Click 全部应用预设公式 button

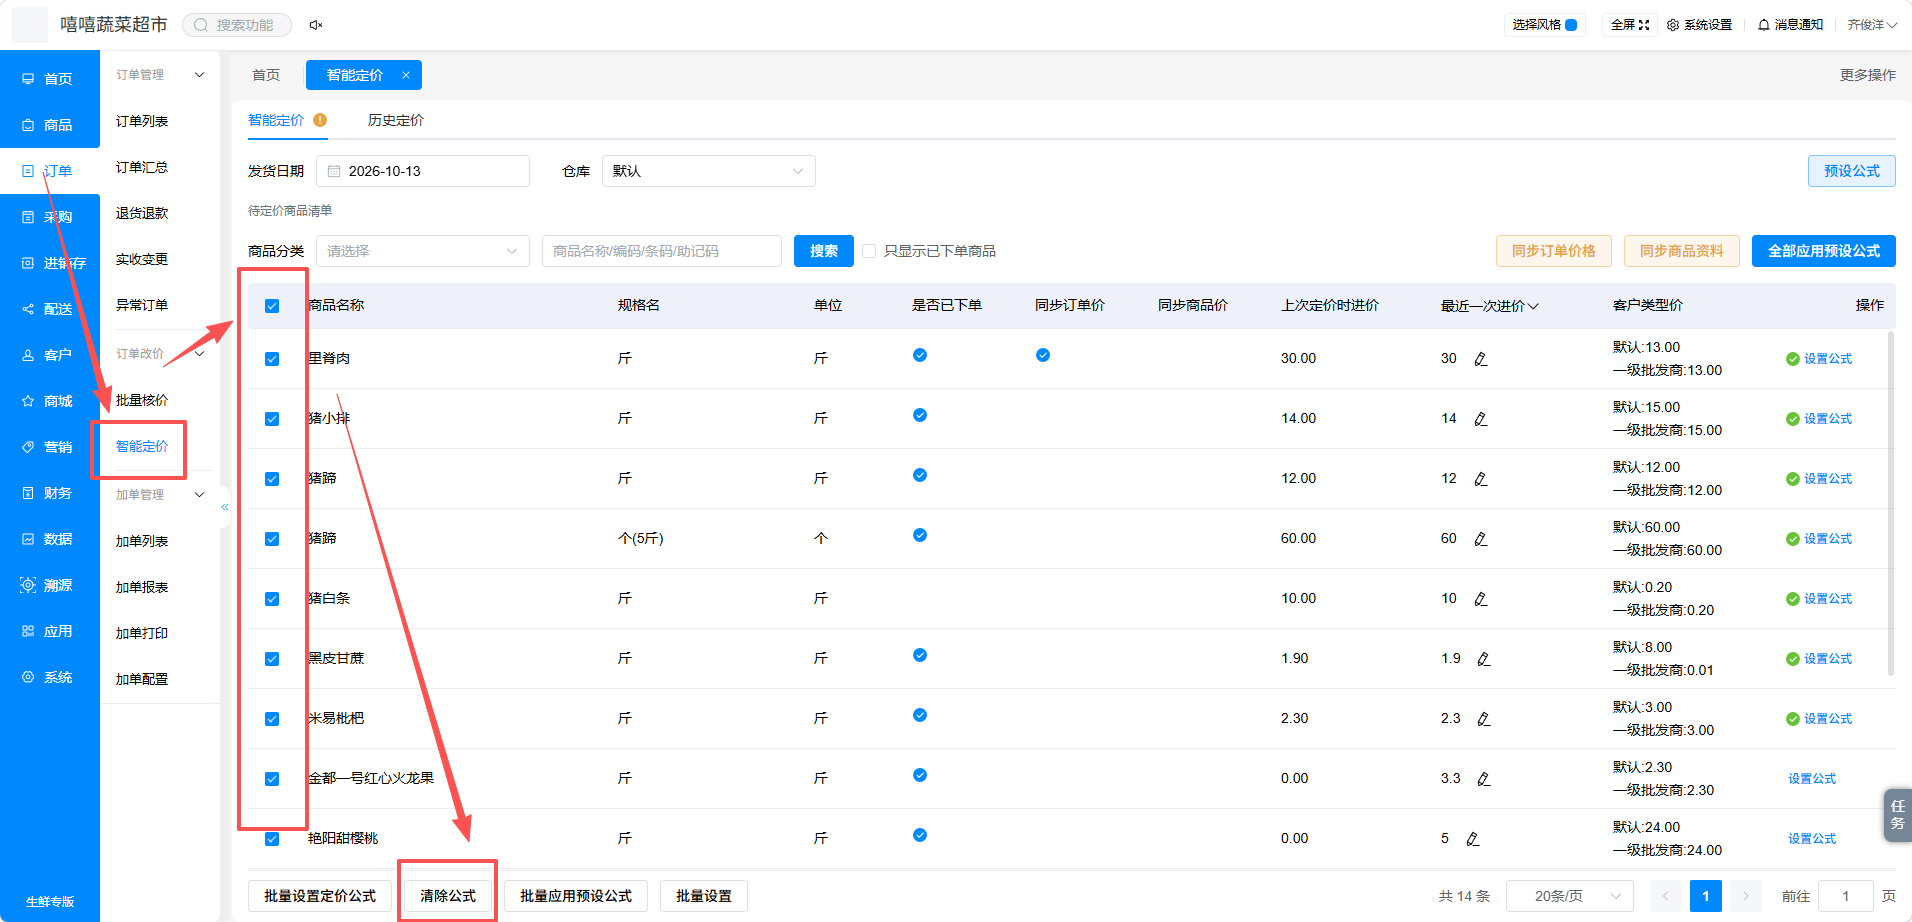[1823, 251]
